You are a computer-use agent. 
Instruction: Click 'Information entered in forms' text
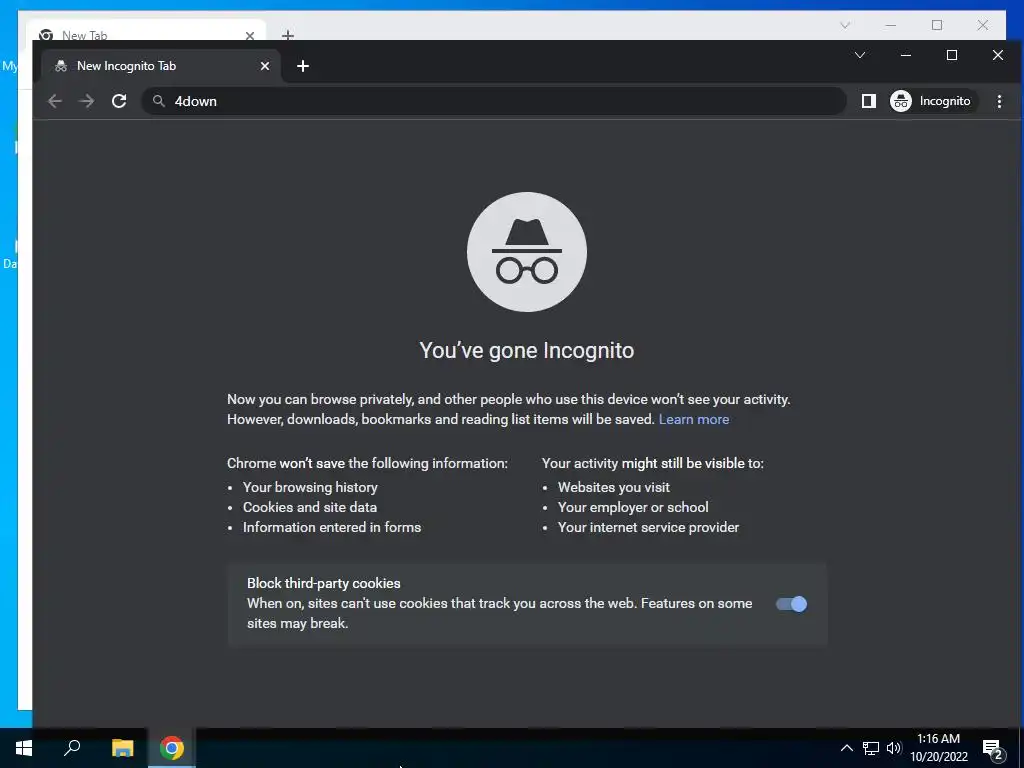tap(332, 527)
